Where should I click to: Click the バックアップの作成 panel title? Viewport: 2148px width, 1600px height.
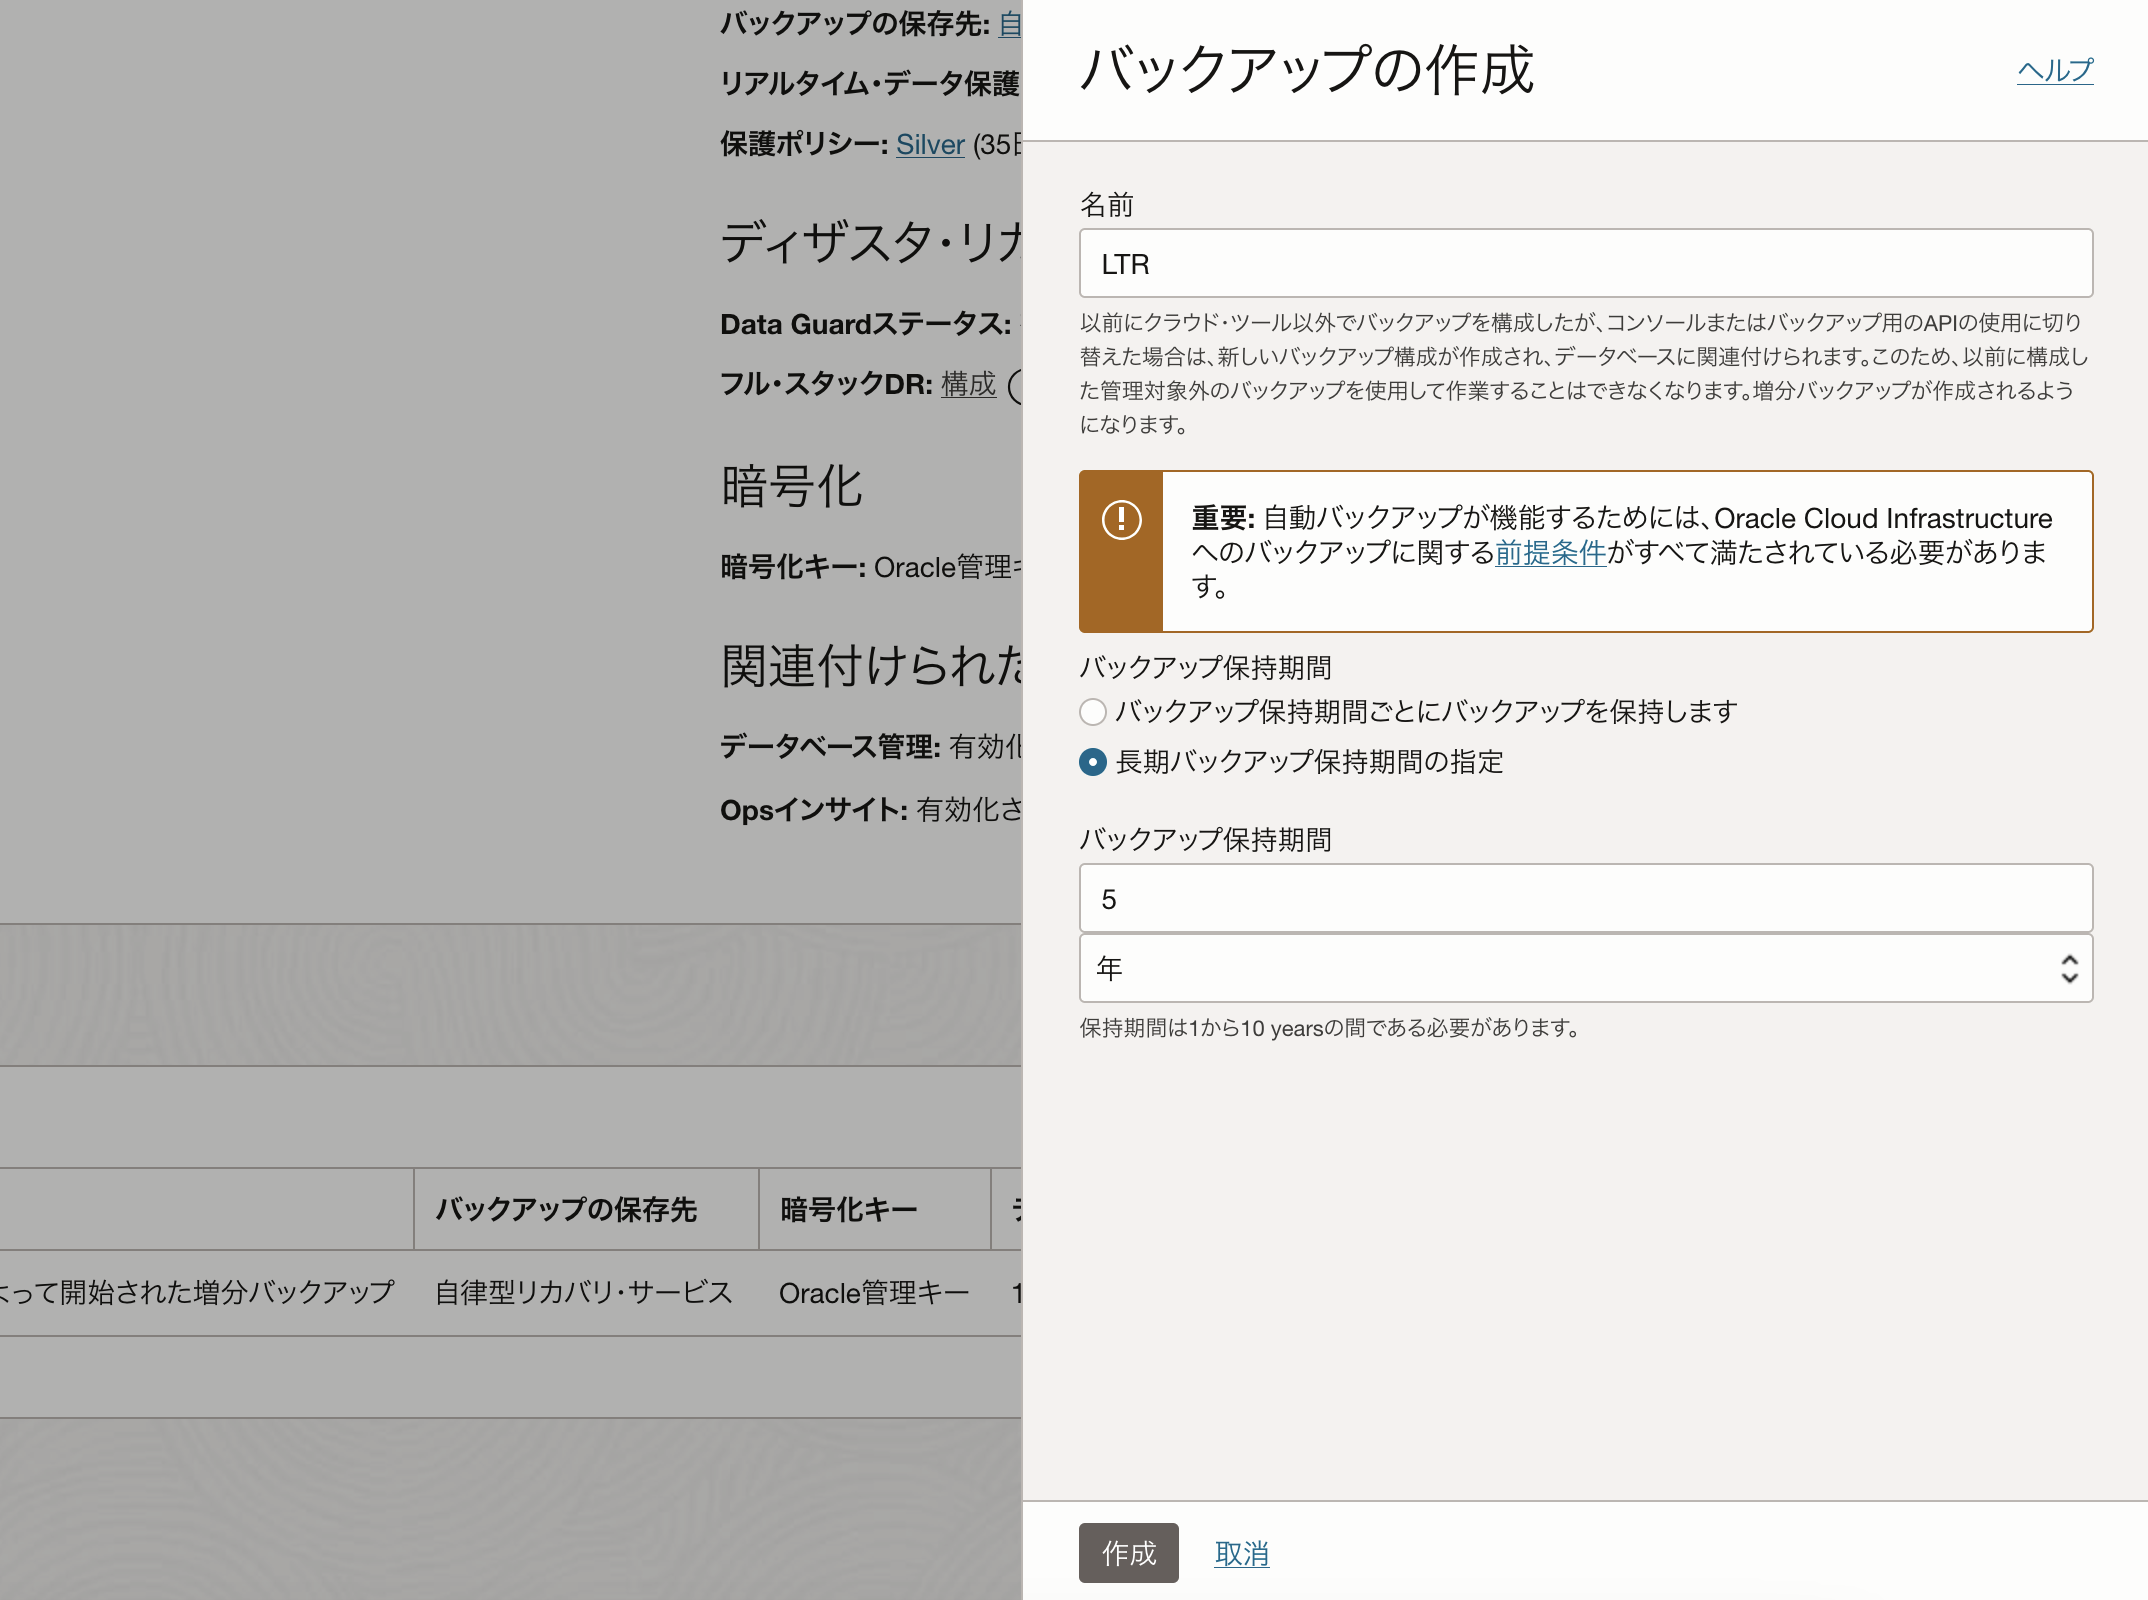(x=1306, y=70)
